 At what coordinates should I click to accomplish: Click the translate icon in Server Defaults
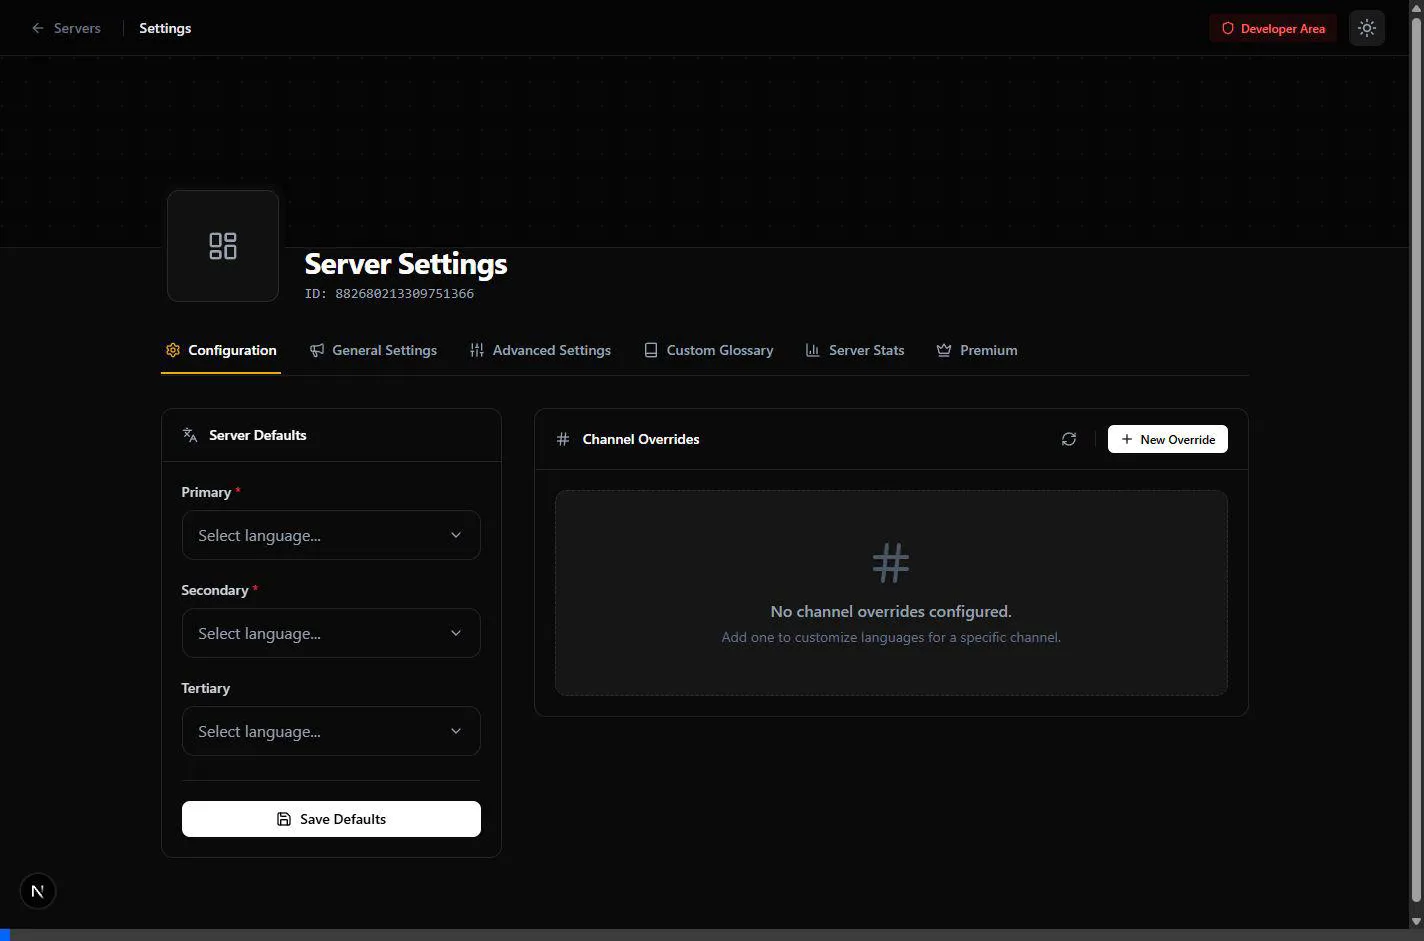click(x=190, y=435)
